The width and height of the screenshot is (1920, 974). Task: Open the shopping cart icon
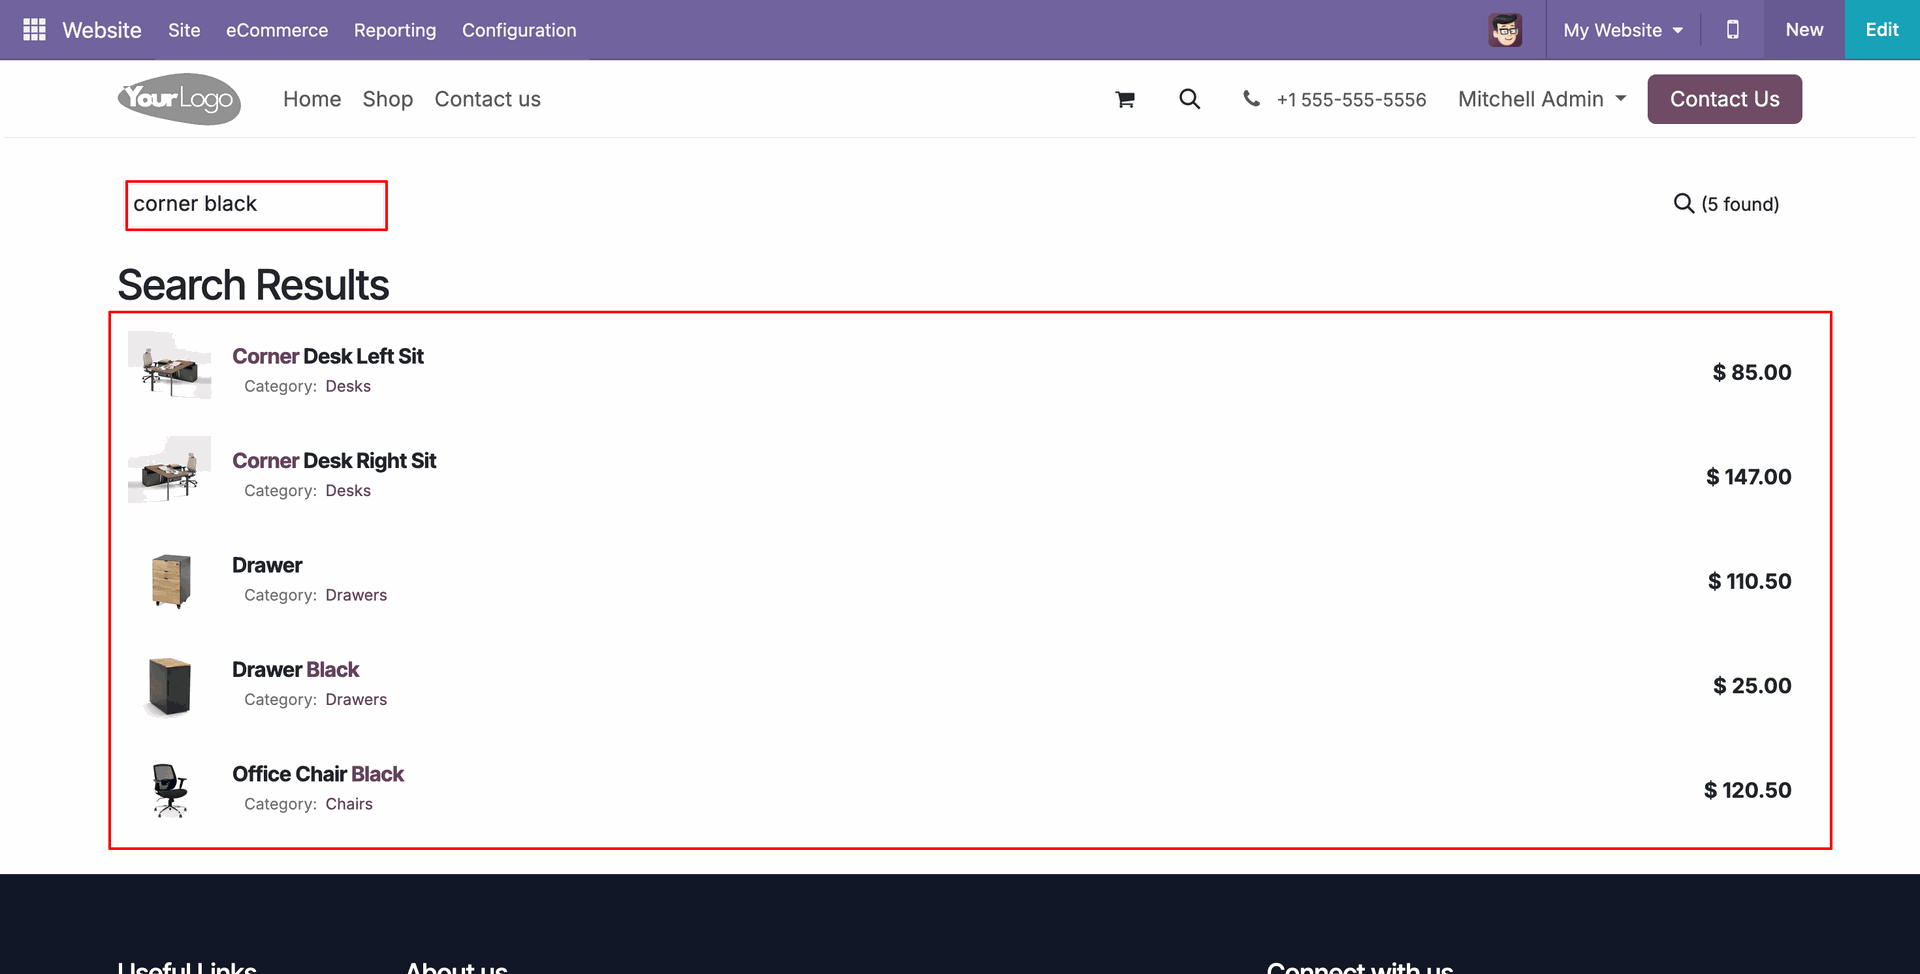[x=1125, y=99]
